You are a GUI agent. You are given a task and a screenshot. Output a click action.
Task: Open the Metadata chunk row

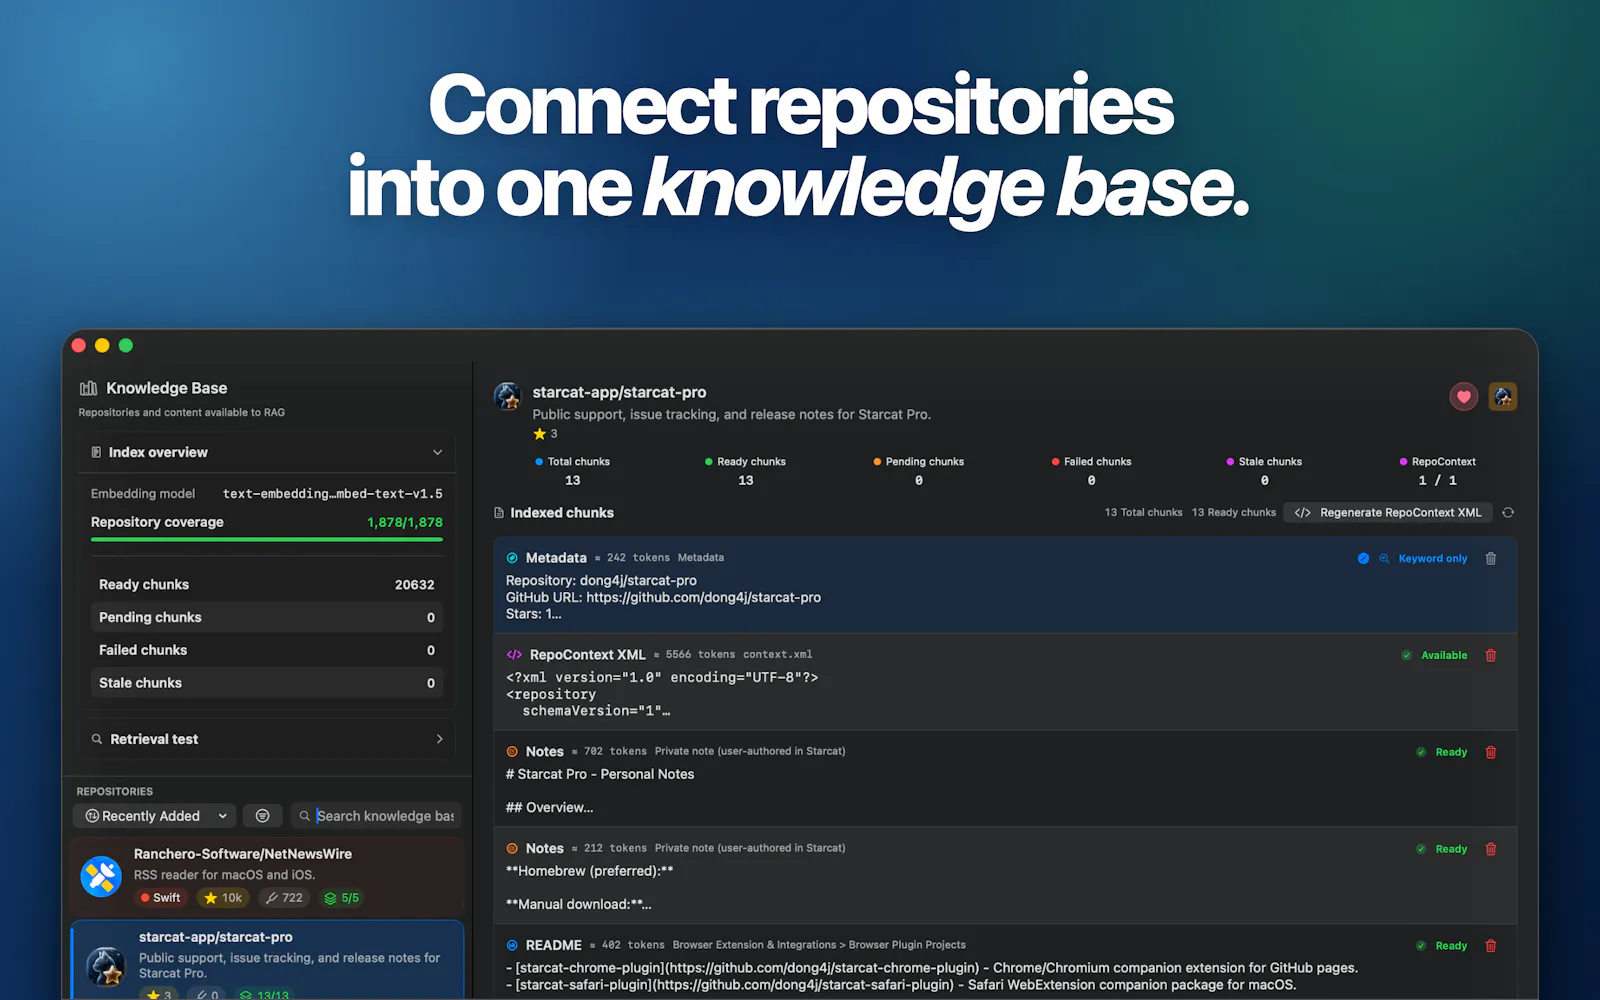tap(1005, 585)
